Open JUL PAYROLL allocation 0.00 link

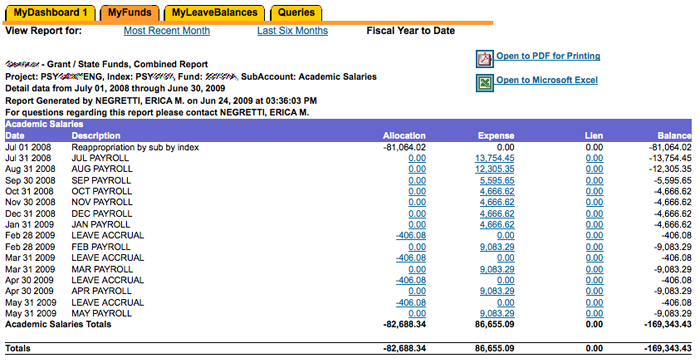pos(417,158)
